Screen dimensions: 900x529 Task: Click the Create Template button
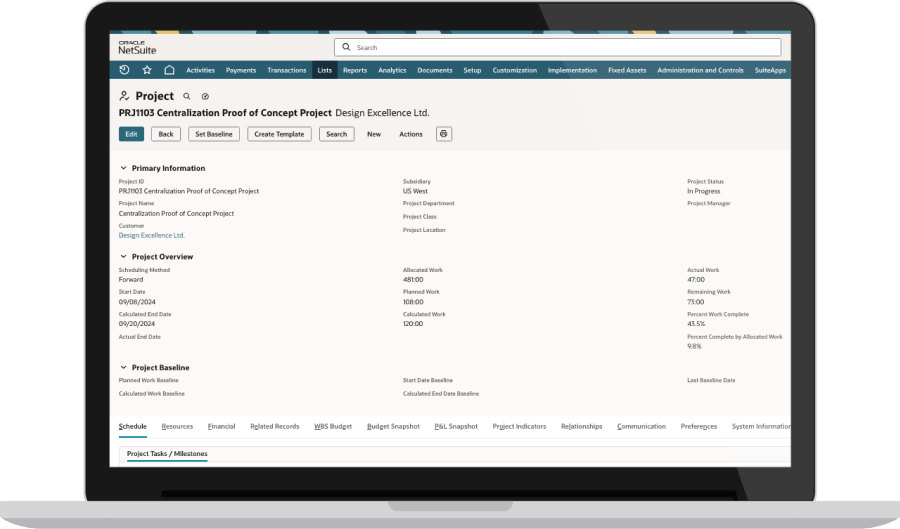(279, 134)
